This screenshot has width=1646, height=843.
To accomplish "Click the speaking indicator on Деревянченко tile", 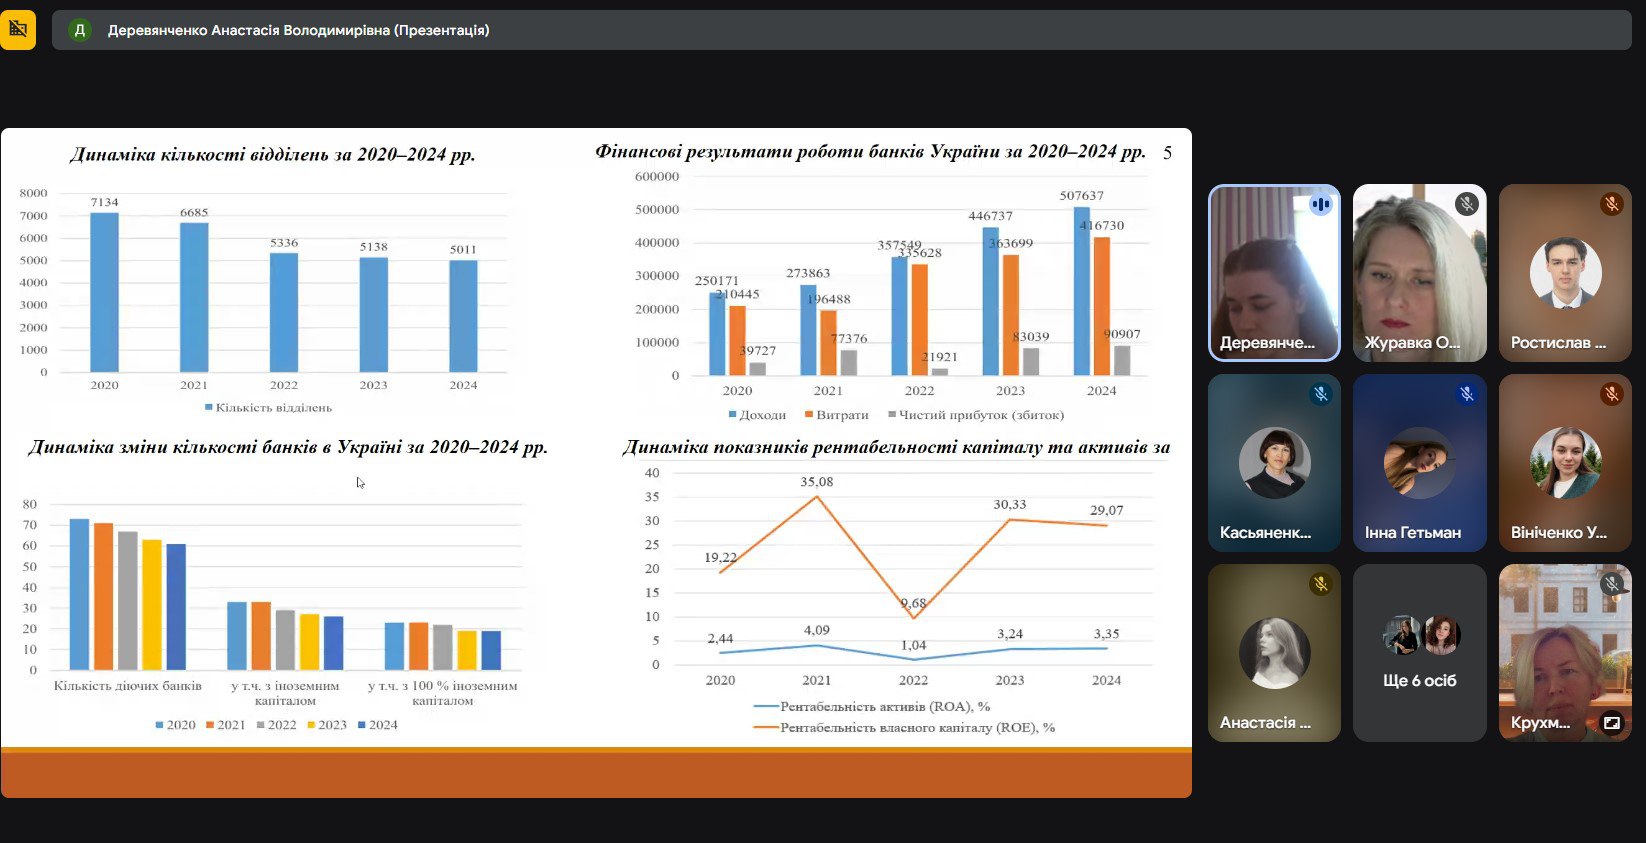I will 1321,204.
